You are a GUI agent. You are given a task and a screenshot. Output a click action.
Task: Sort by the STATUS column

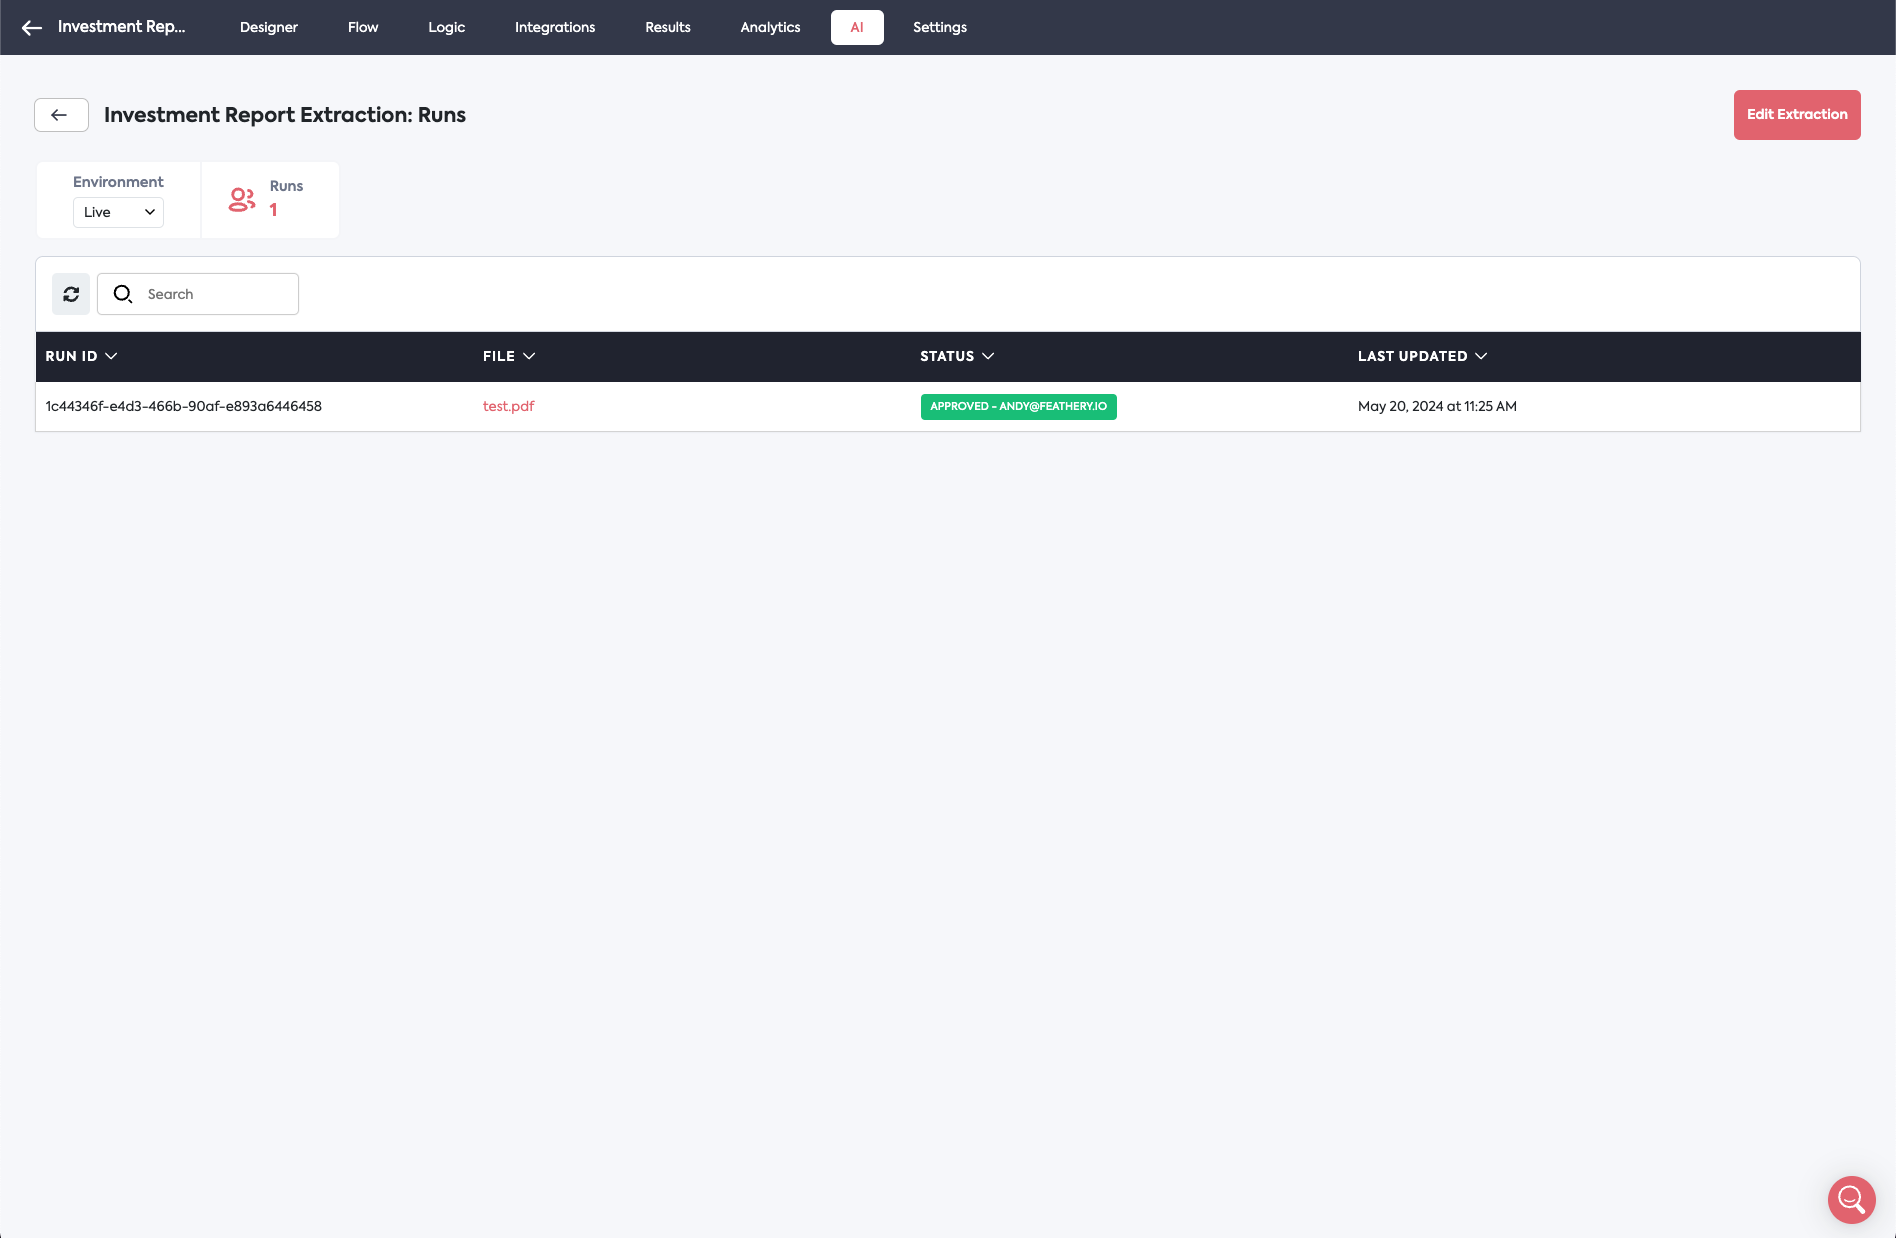pyautogui.click(x=956, y=356)
